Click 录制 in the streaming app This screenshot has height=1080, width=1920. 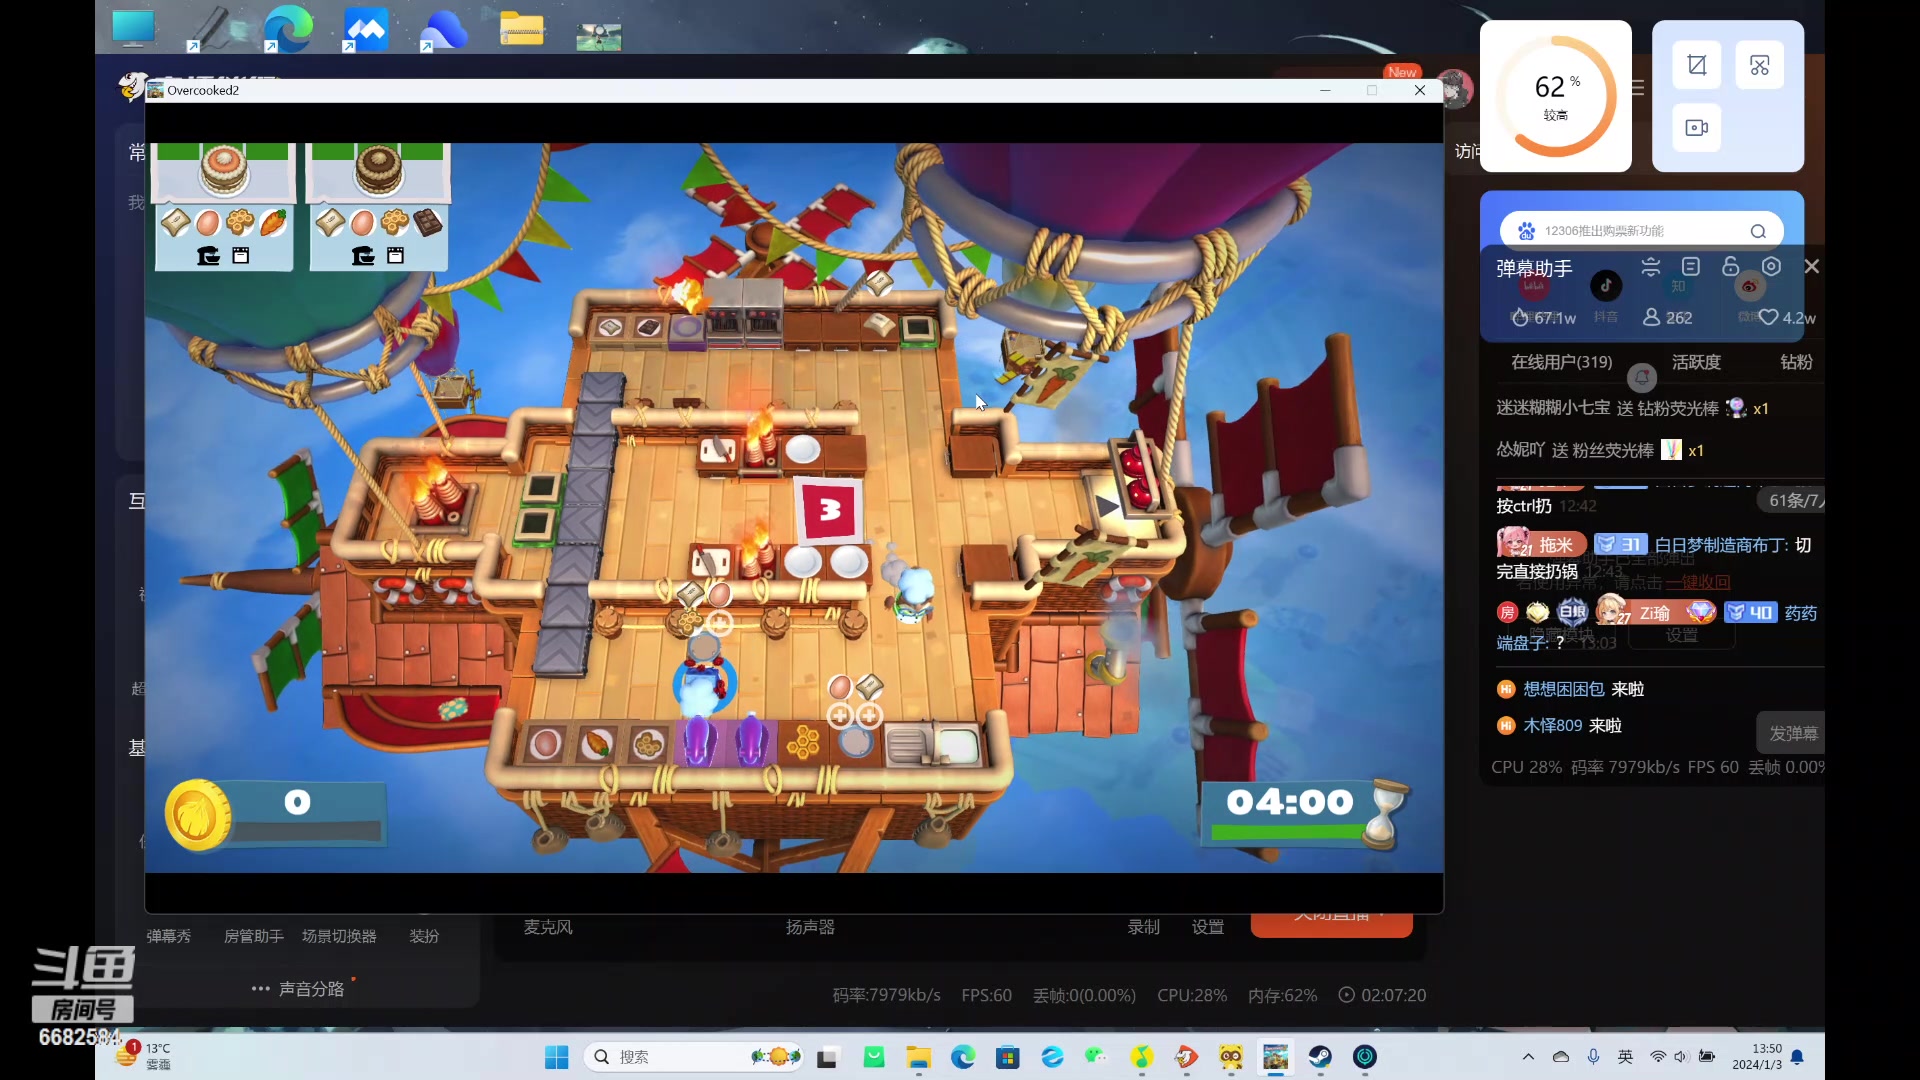point(1144,927)
